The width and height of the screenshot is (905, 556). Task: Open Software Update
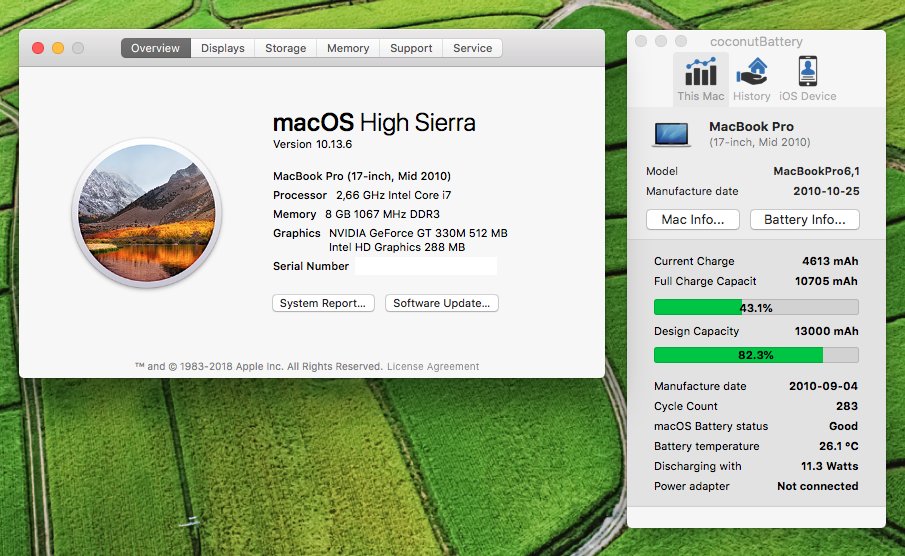442,303
